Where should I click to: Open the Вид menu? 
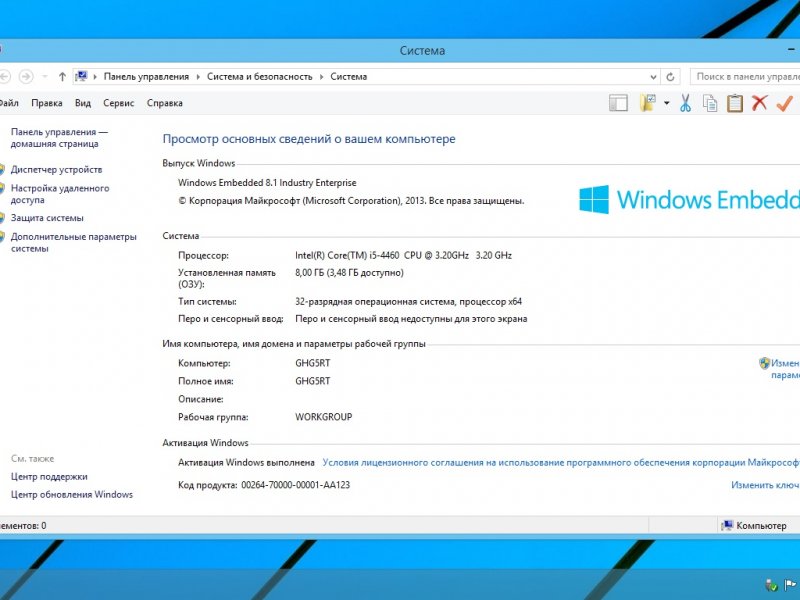pos(83,103)
